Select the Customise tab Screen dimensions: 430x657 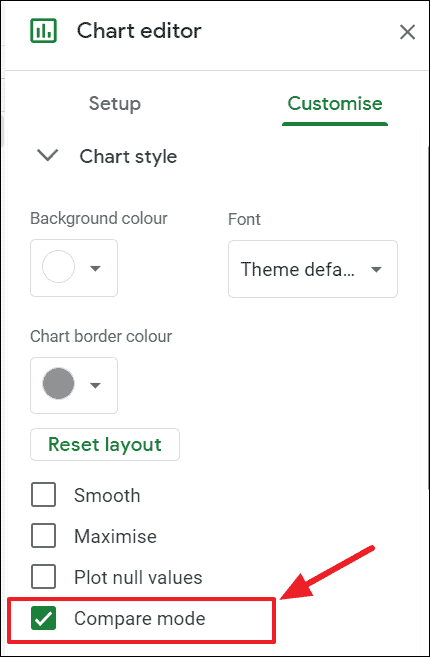(x=335, y=103)
